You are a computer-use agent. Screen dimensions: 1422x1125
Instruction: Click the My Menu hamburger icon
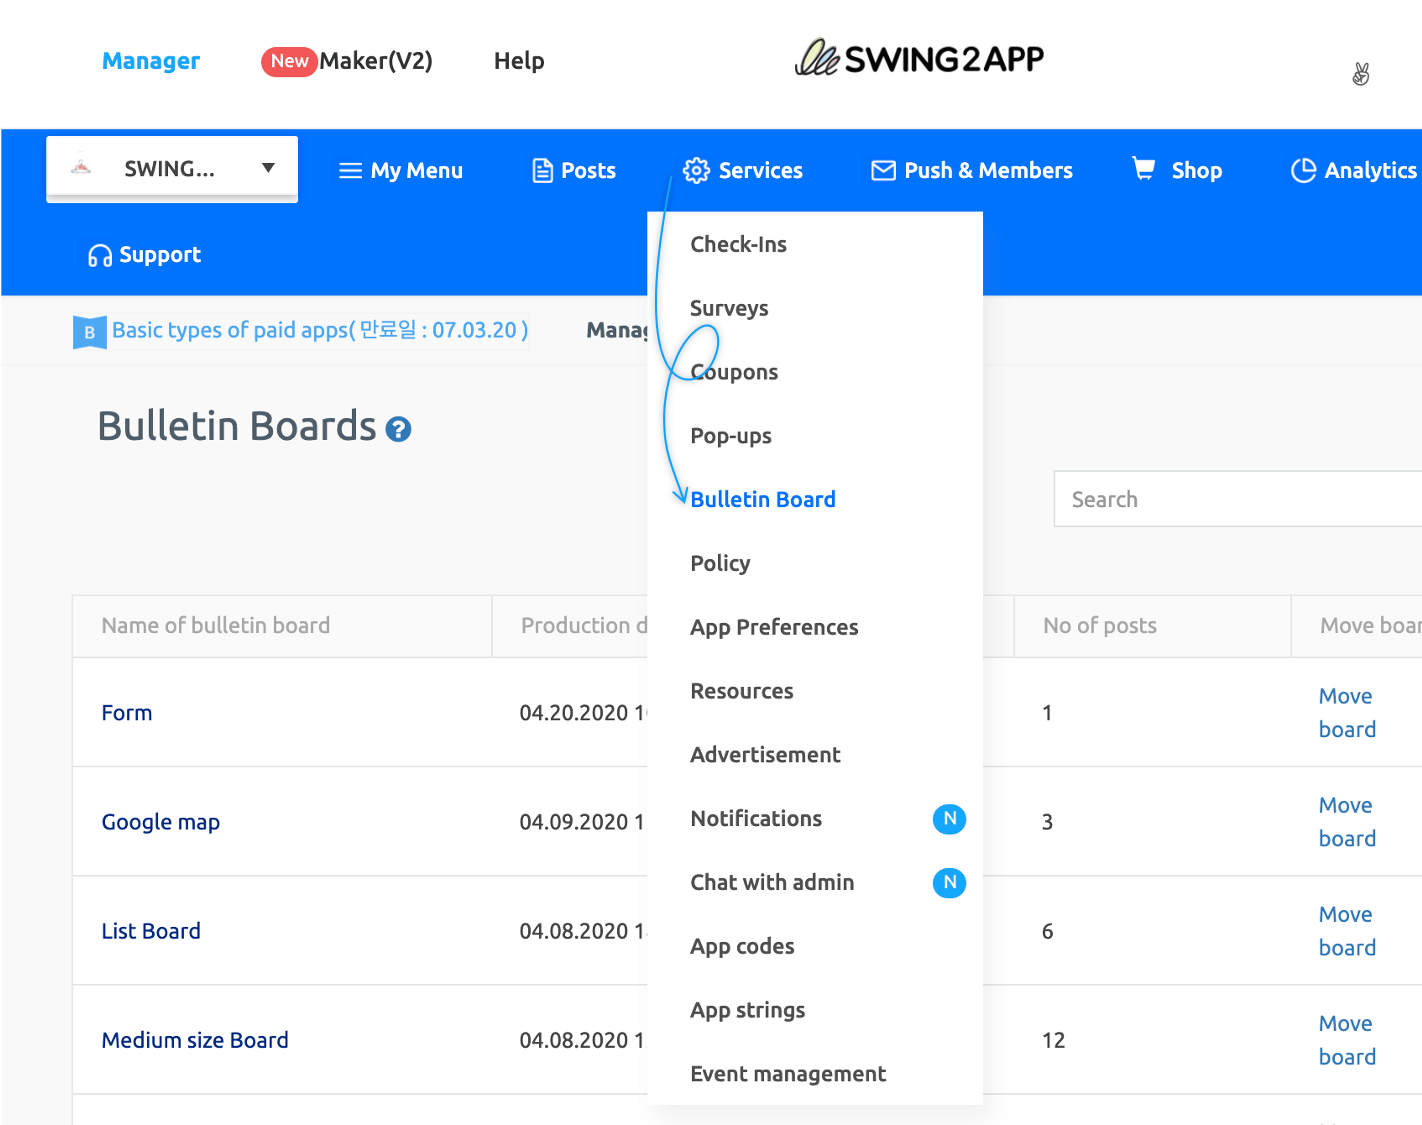350,171
